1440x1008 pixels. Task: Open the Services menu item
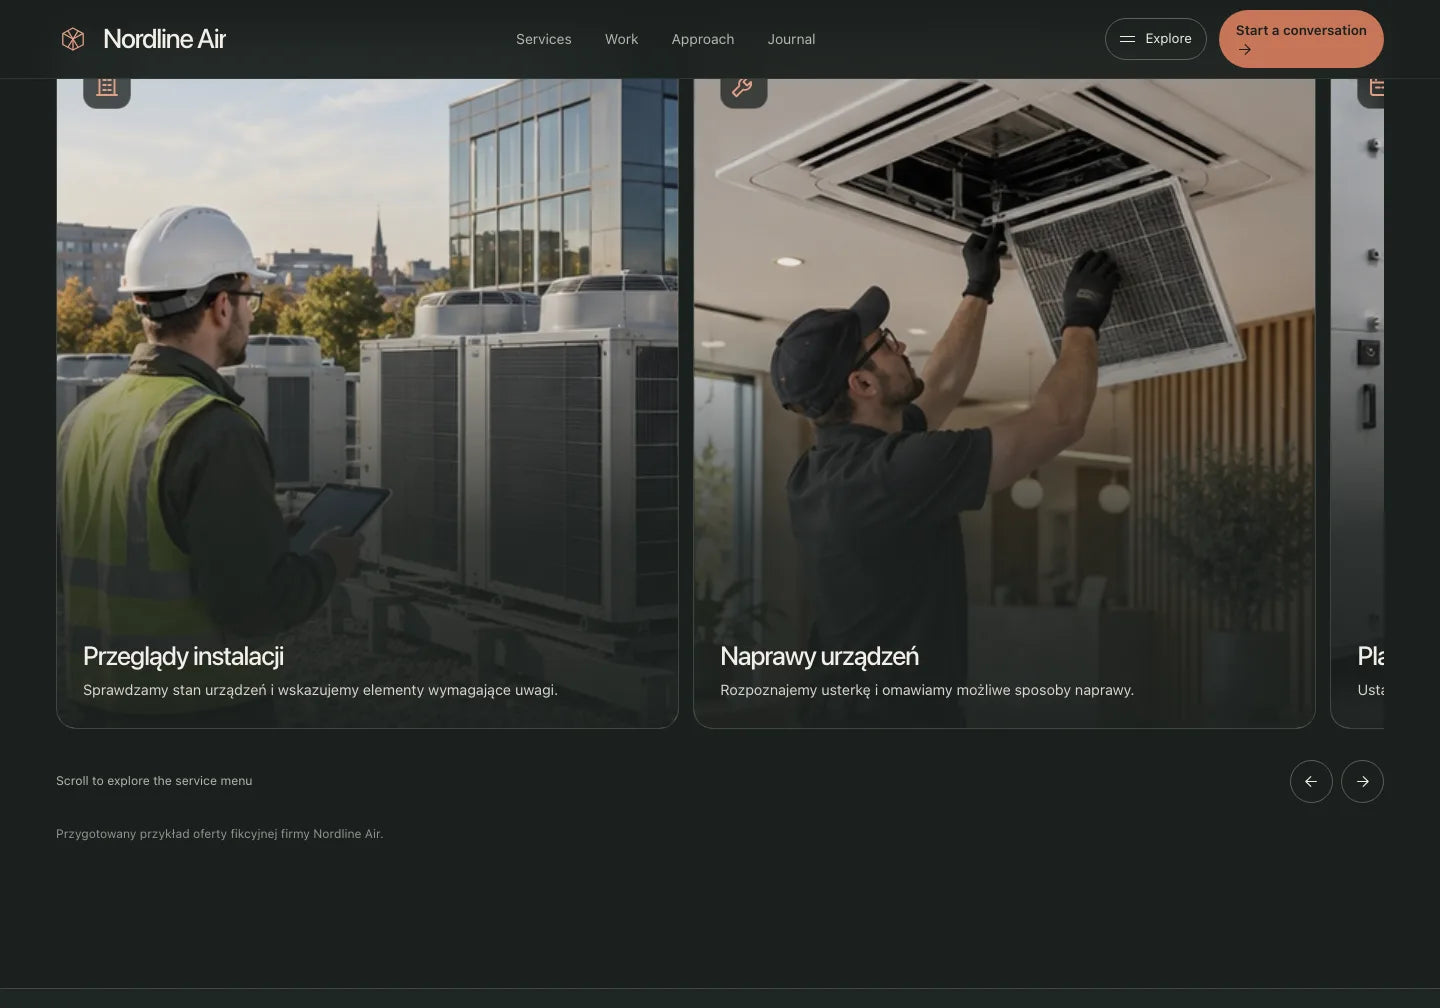(x=544, y=39)
